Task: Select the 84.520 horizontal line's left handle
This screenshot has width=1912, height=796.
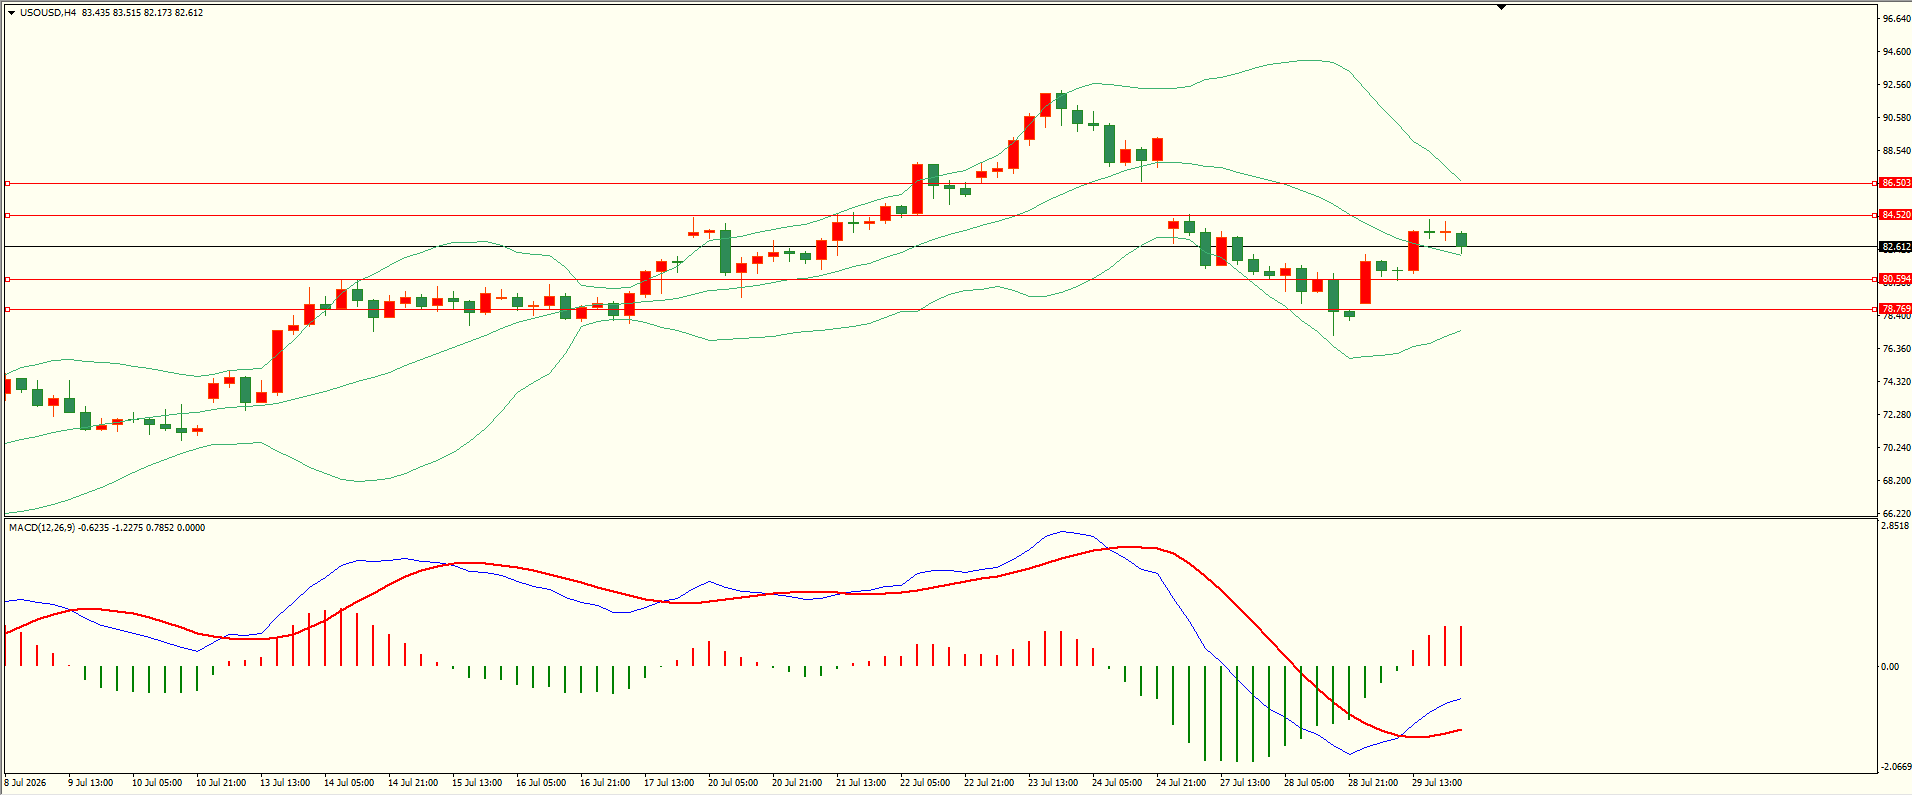Action: point(7,215)
